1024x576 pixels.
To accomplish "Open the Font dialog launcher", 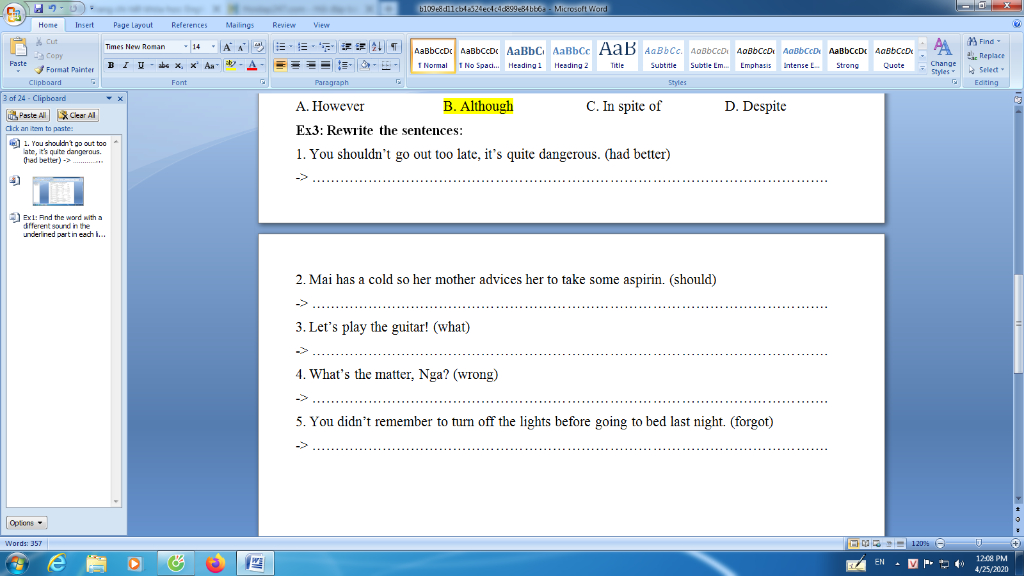I will click(x=263, y=82).
